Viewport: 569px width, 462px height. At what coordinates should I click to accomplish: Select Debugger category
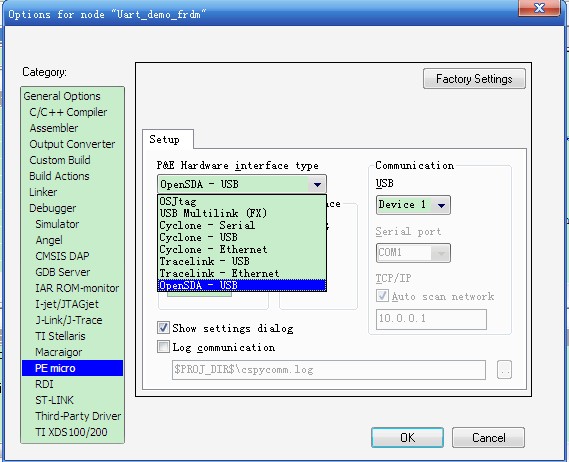tap(53, 208)
